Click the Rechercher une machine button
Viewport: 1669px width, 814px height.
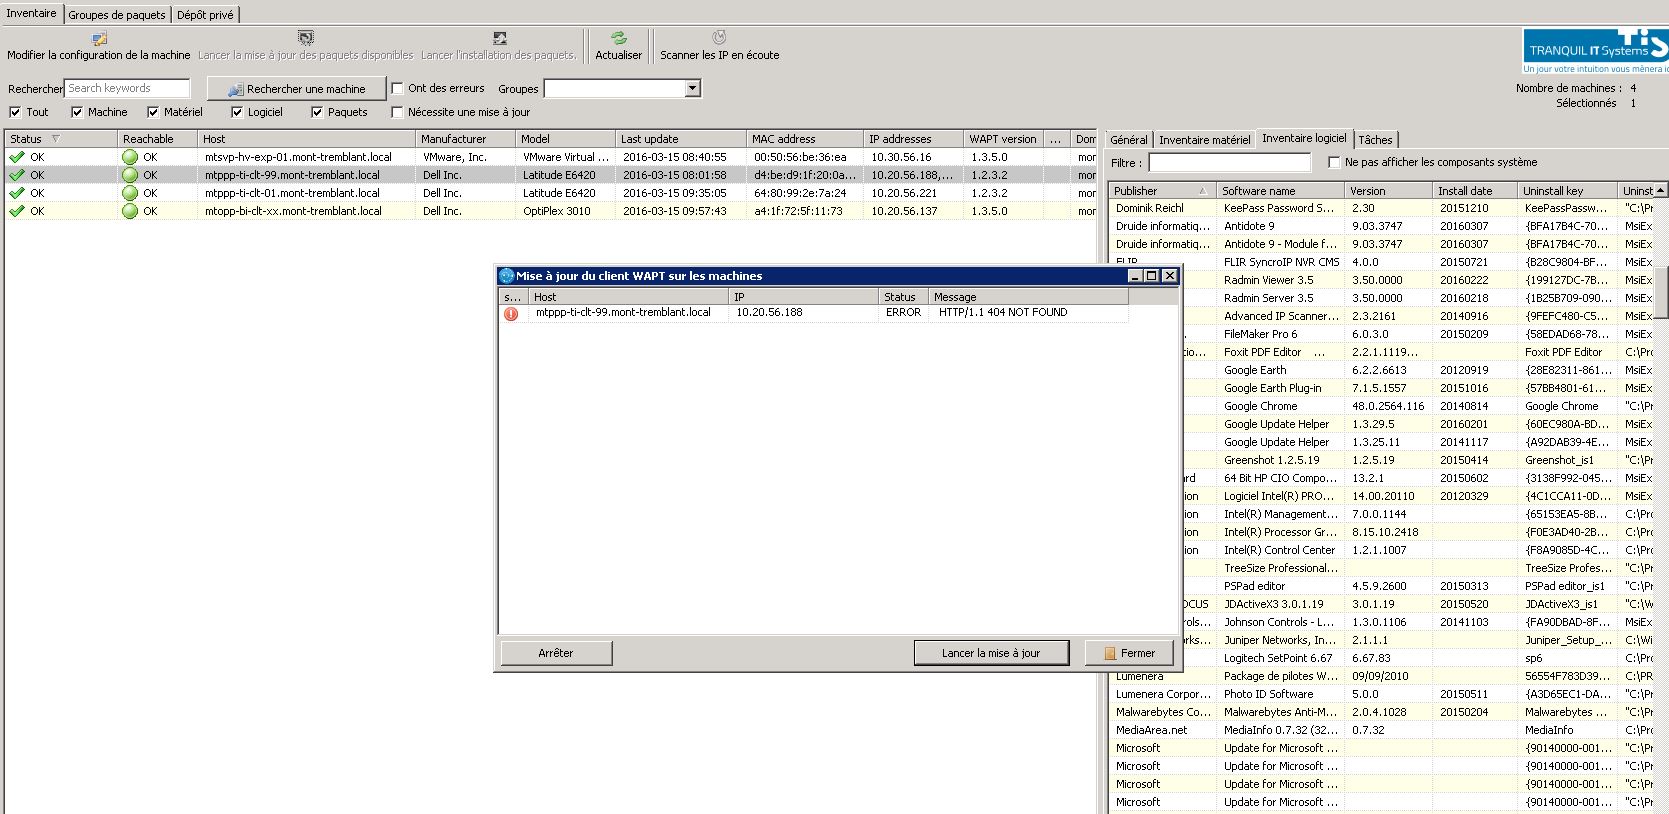[x=296, y=89]
